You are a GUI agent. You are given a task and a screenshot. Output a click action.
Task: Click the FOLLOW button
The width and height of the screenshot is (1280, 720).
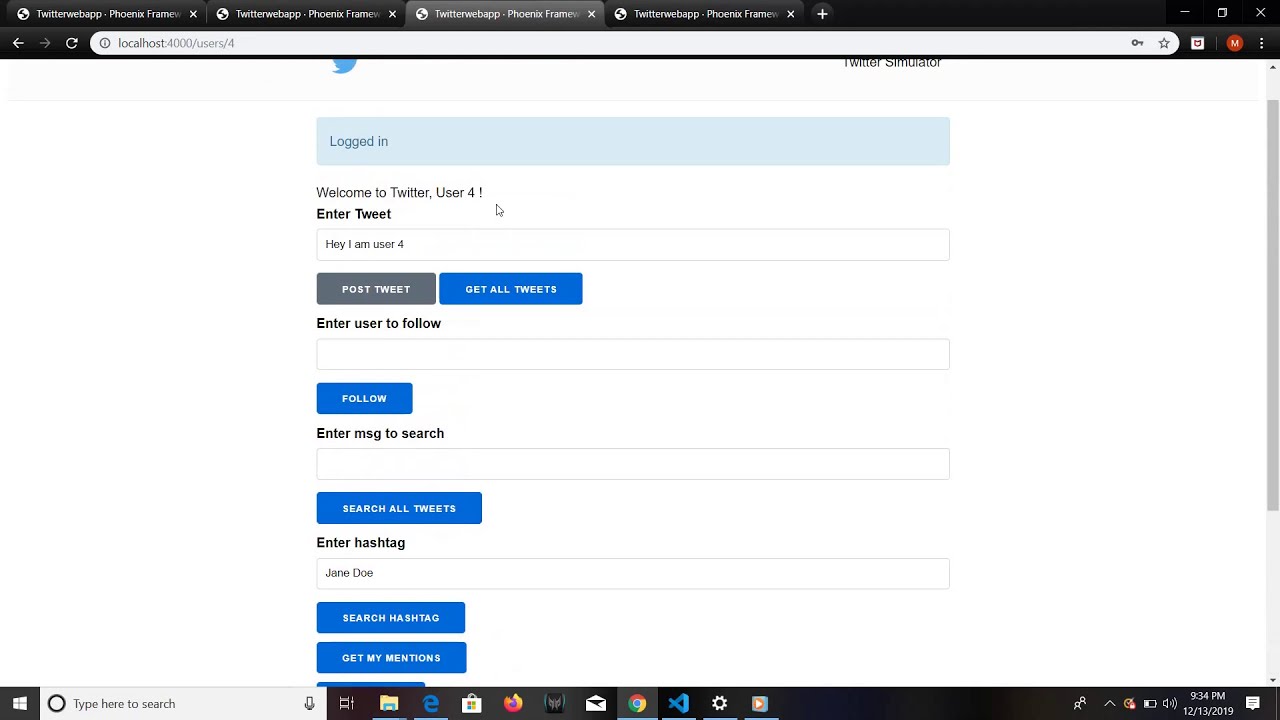tap(364, 398)
